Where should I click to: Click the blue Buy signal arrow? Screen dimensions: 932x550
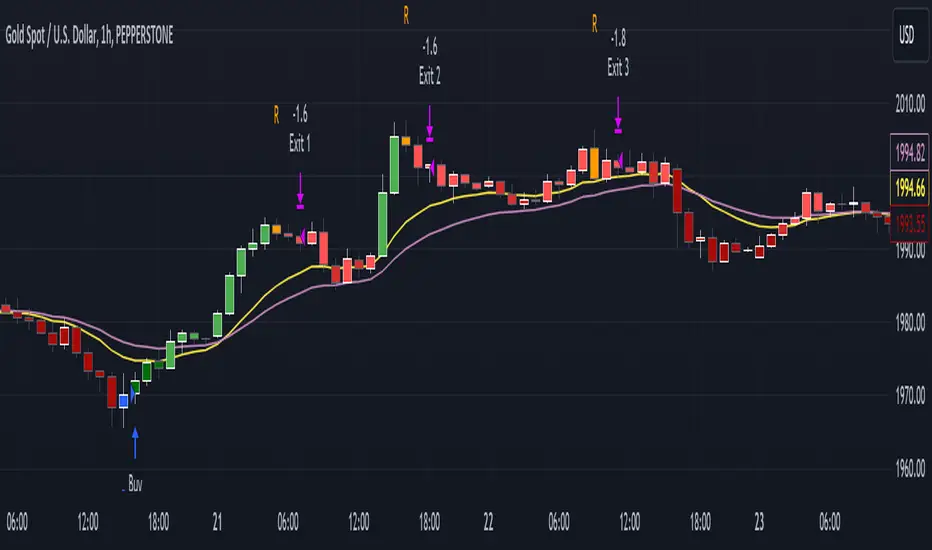(135, 442)
